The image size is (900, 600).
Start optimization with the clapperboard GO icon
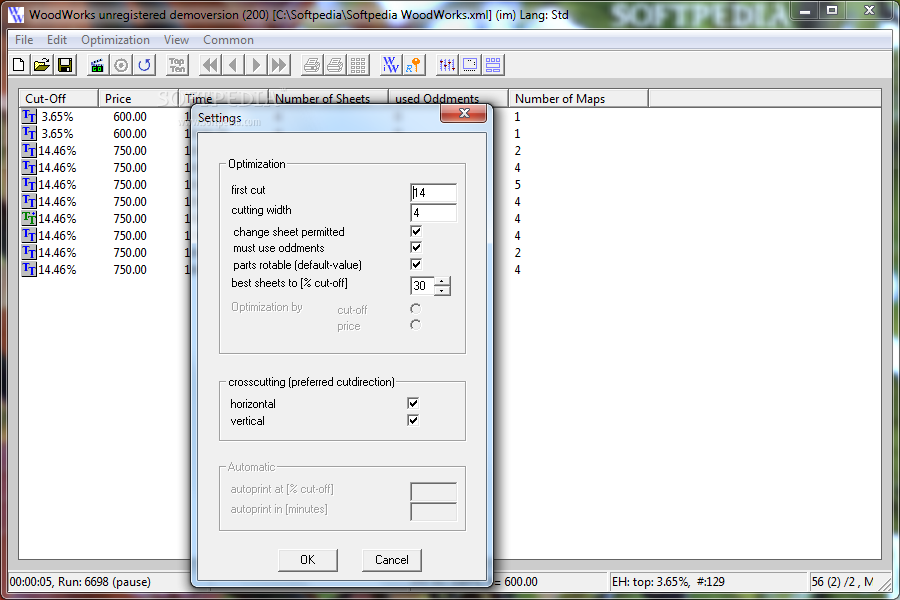[x=97, y=65]
